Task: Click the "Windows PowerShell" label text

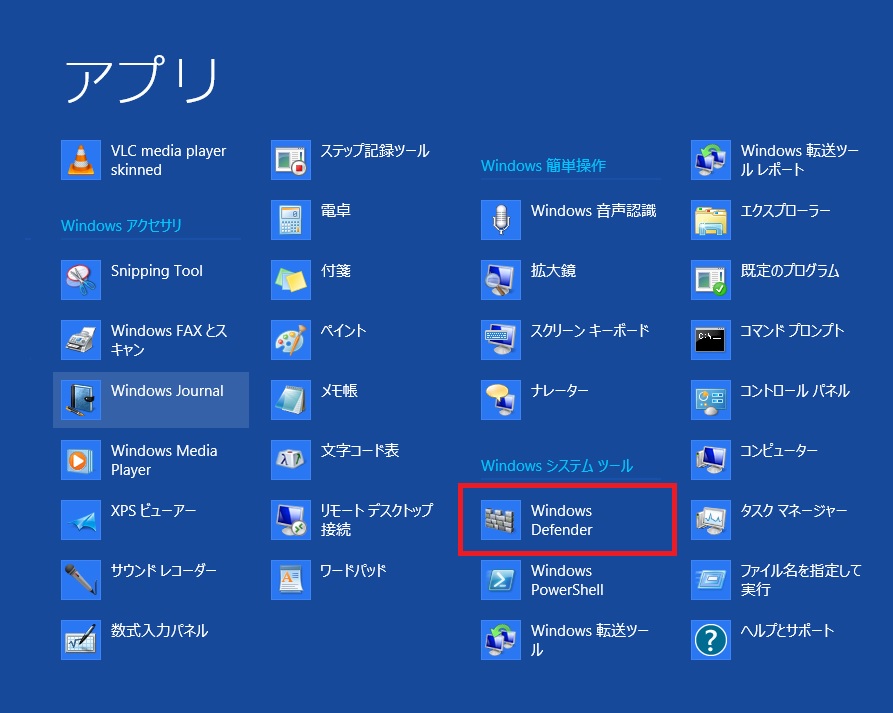Action: [567, 580]
